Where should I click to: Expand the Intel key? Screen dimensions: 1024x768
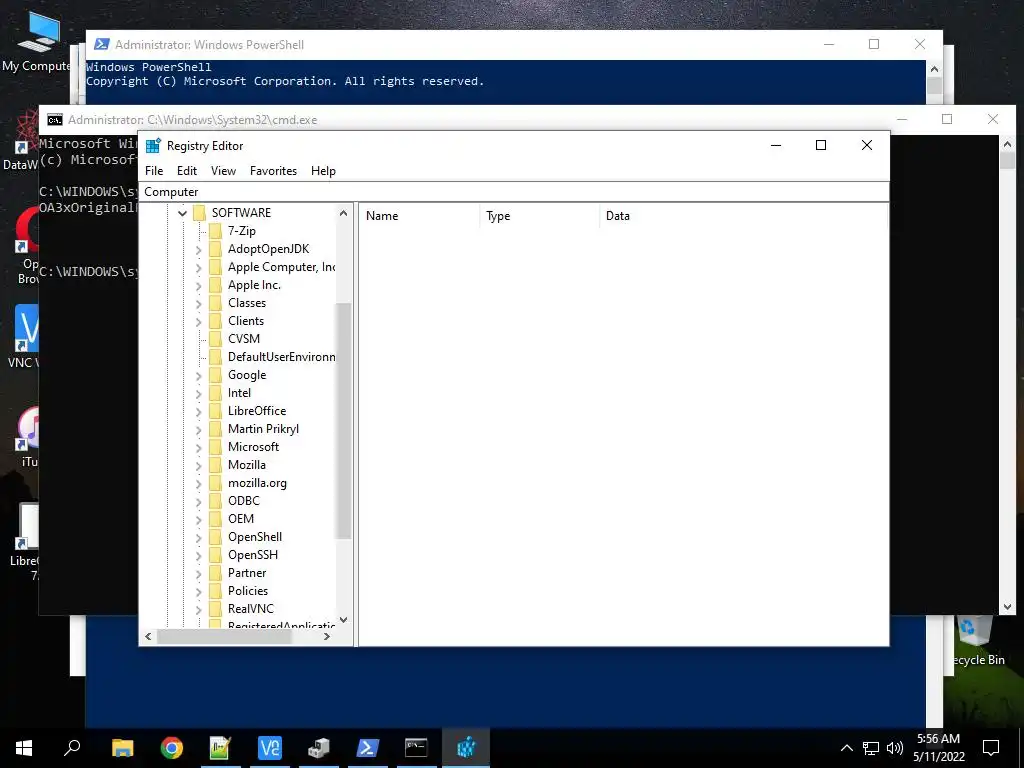[199, 393]
